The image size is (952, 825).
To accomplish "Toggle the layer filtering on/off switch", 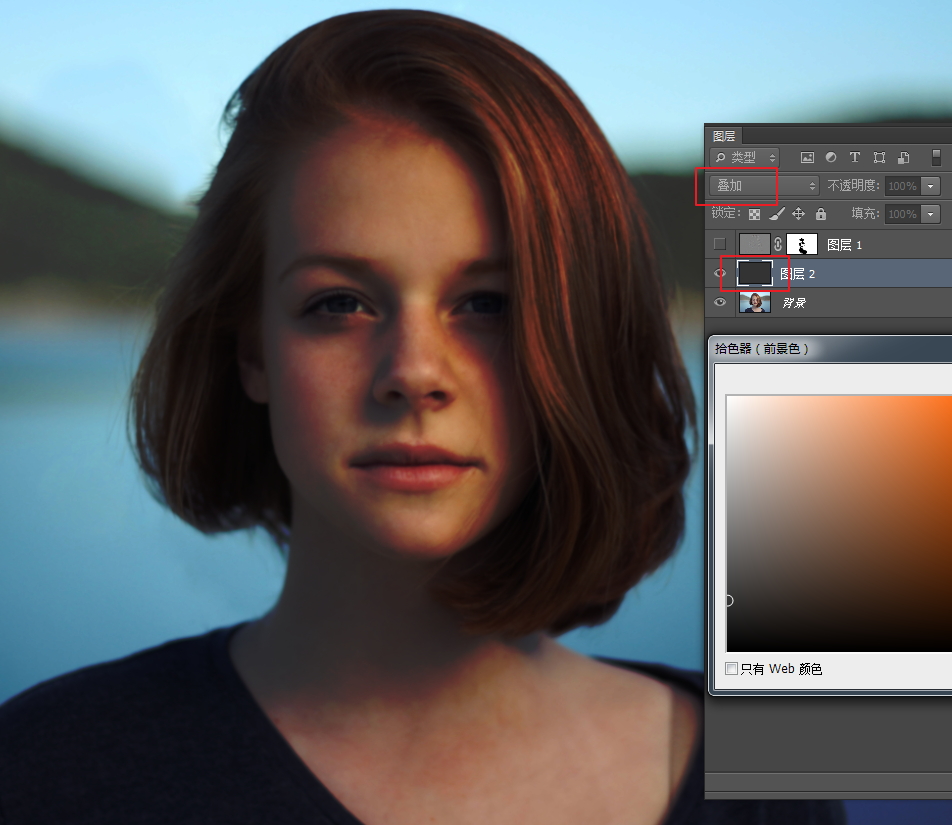I will pos(936,157).
